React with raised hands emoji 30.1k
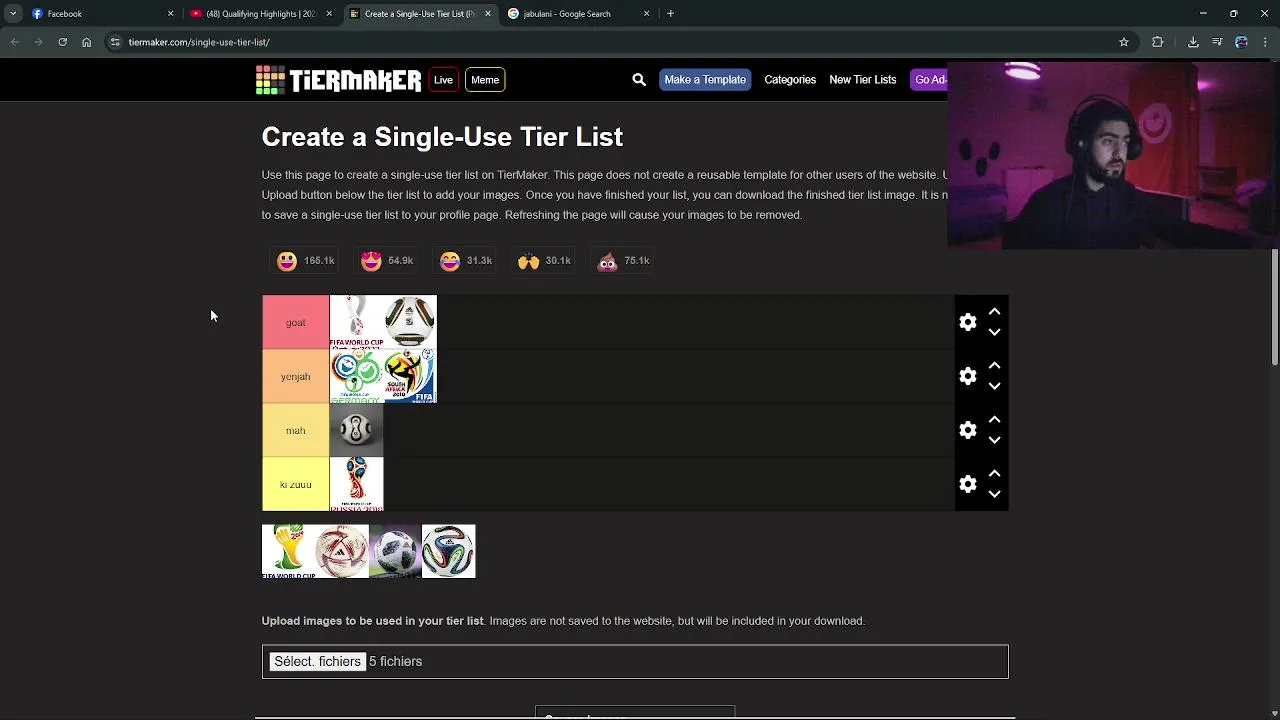The height and width of the screenshot is (720, 1280). coord(545,261)
